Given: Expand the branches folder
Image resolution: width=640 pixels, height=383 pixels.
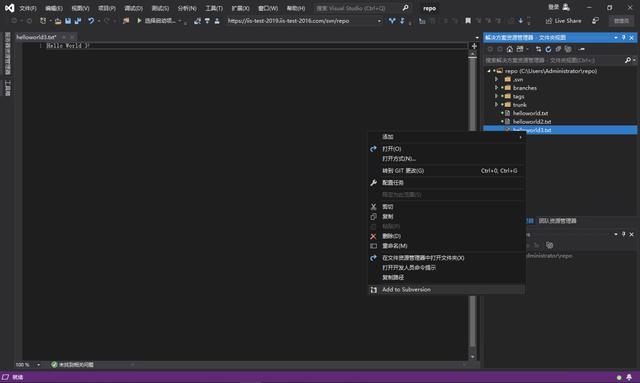Looking at the screenshot, I should point(496,88).
